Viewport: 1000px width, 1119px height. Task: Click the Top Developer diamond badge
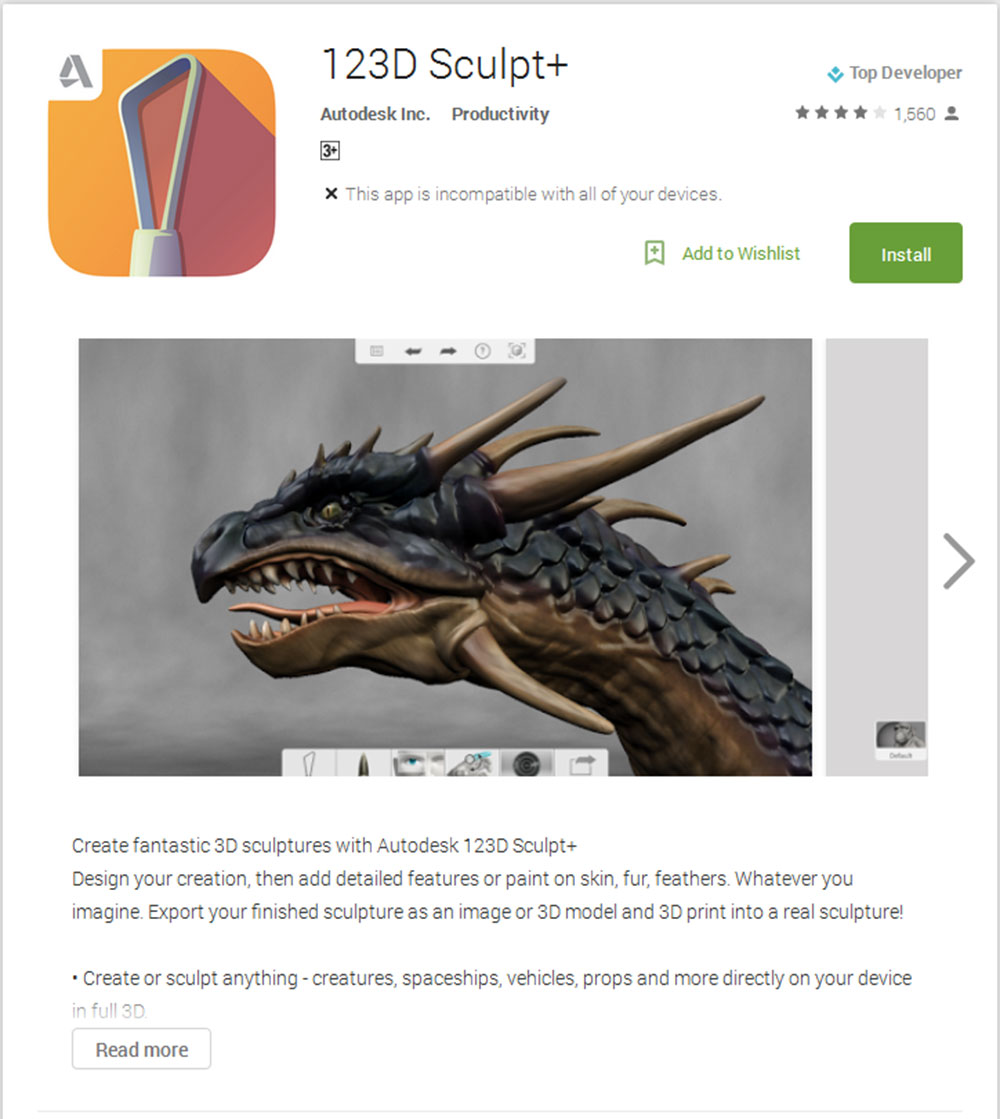click(x=834, y=74)
